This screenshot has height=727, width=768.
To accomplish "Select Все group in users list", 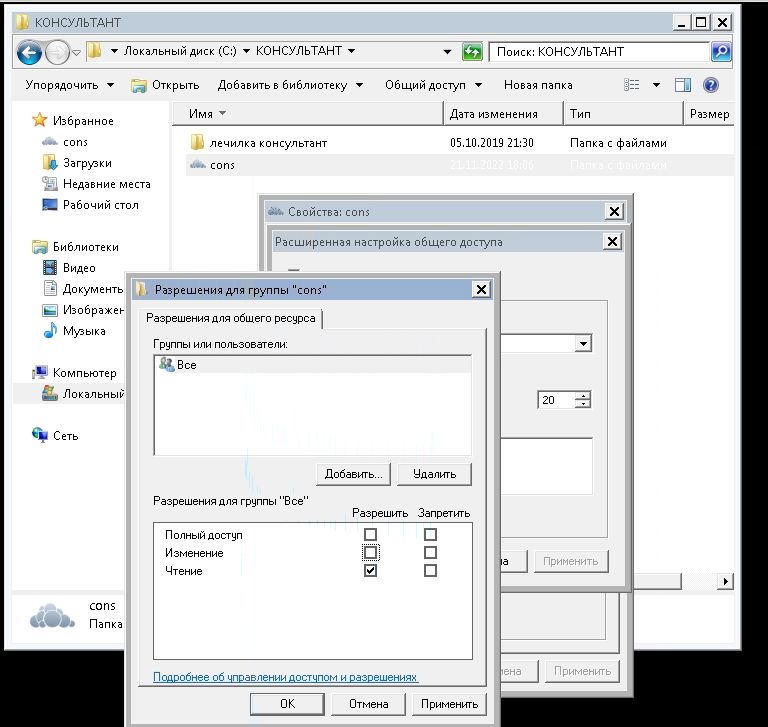I will 312,365.
